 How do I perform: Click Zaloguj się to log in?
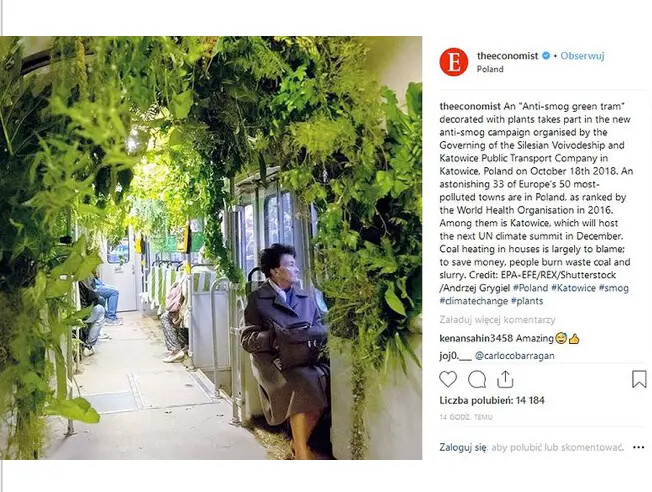(x=463, y=447)
